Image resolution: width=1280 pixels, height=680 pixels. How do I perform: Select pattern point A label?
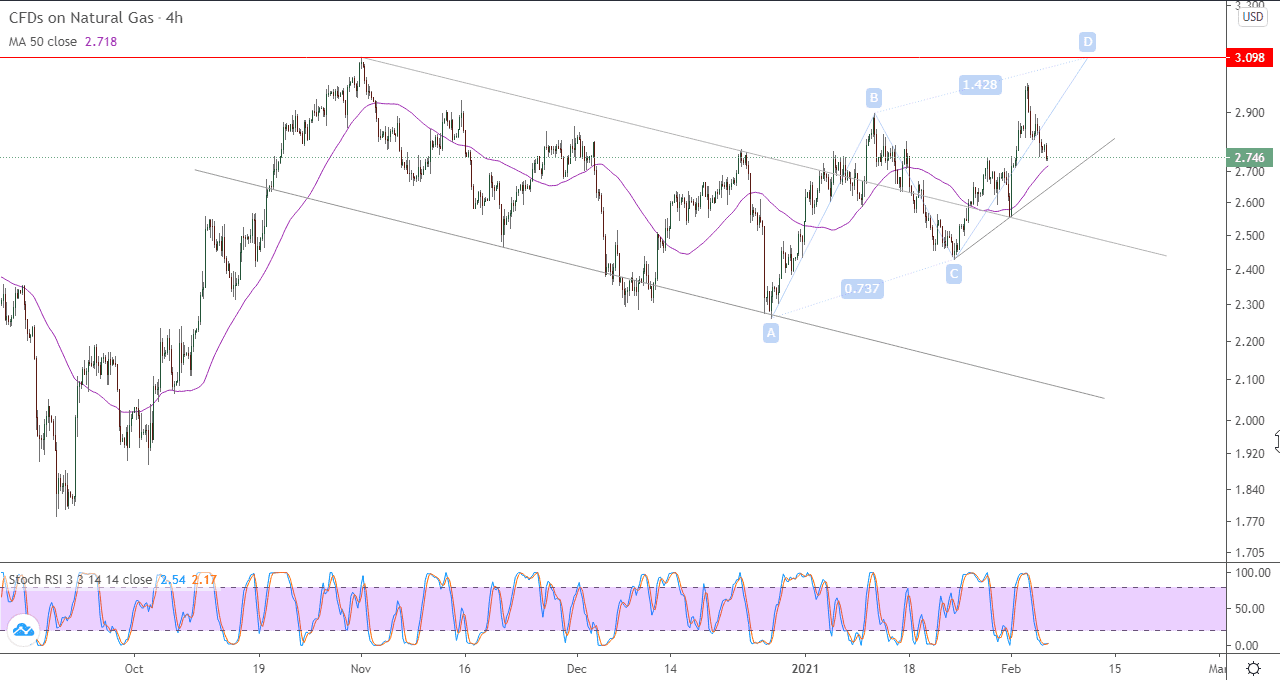[x=771, y=333]
